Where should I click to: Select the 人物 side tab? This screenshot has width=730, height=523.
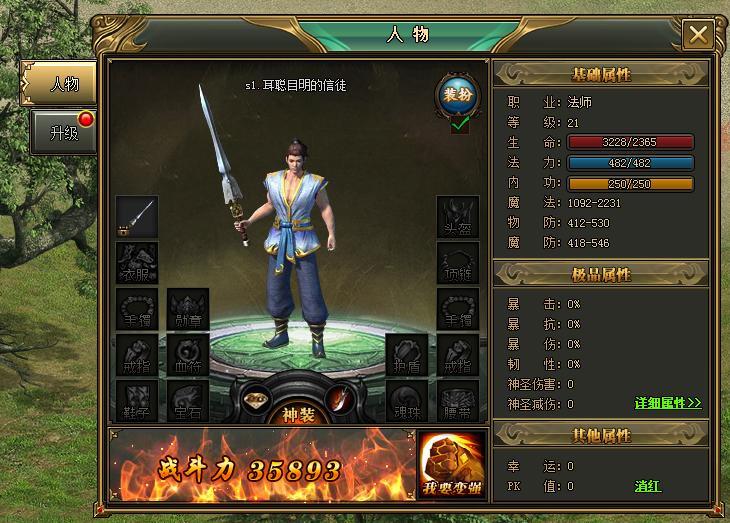(x=58, y=84)
